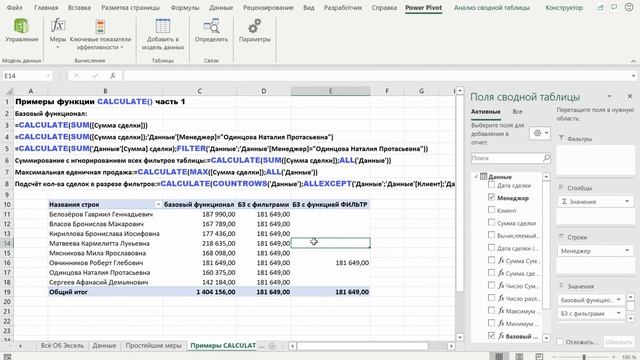Click the Share icon in title bar

[x=601, y=7]
